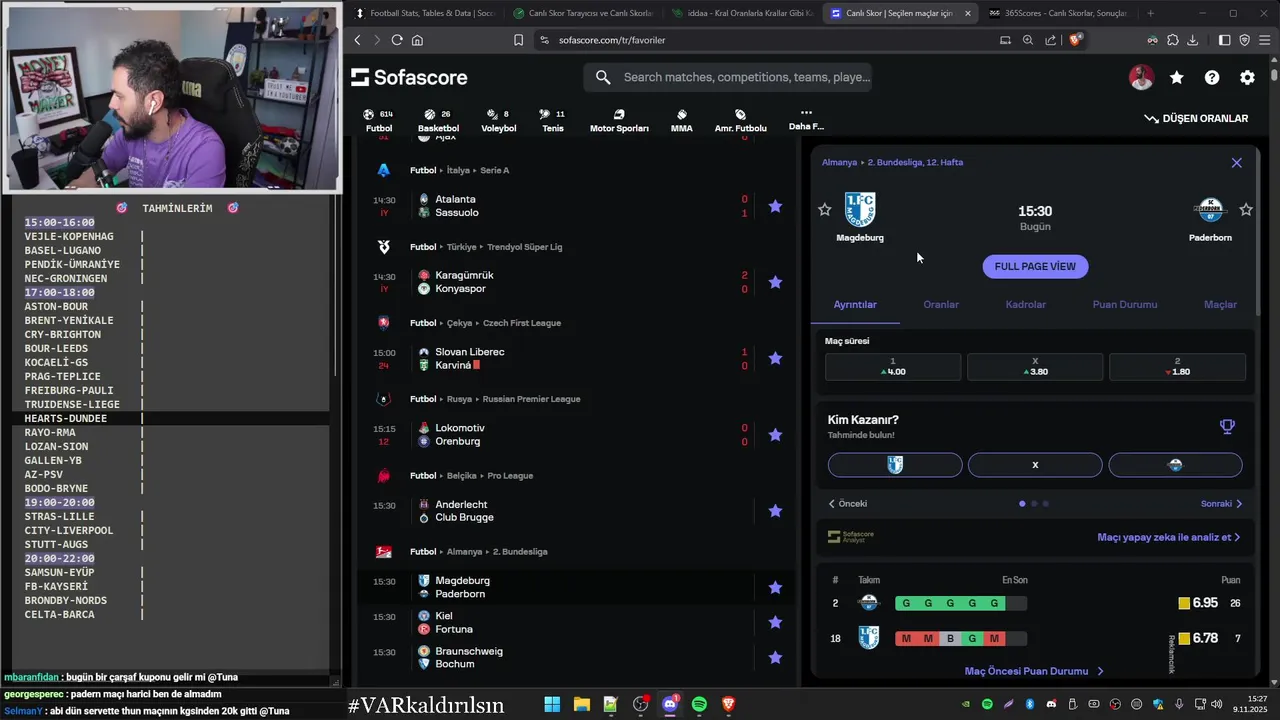Unfavorite the Anderlecht vs Club Brugge match

(x=775, y=511)
